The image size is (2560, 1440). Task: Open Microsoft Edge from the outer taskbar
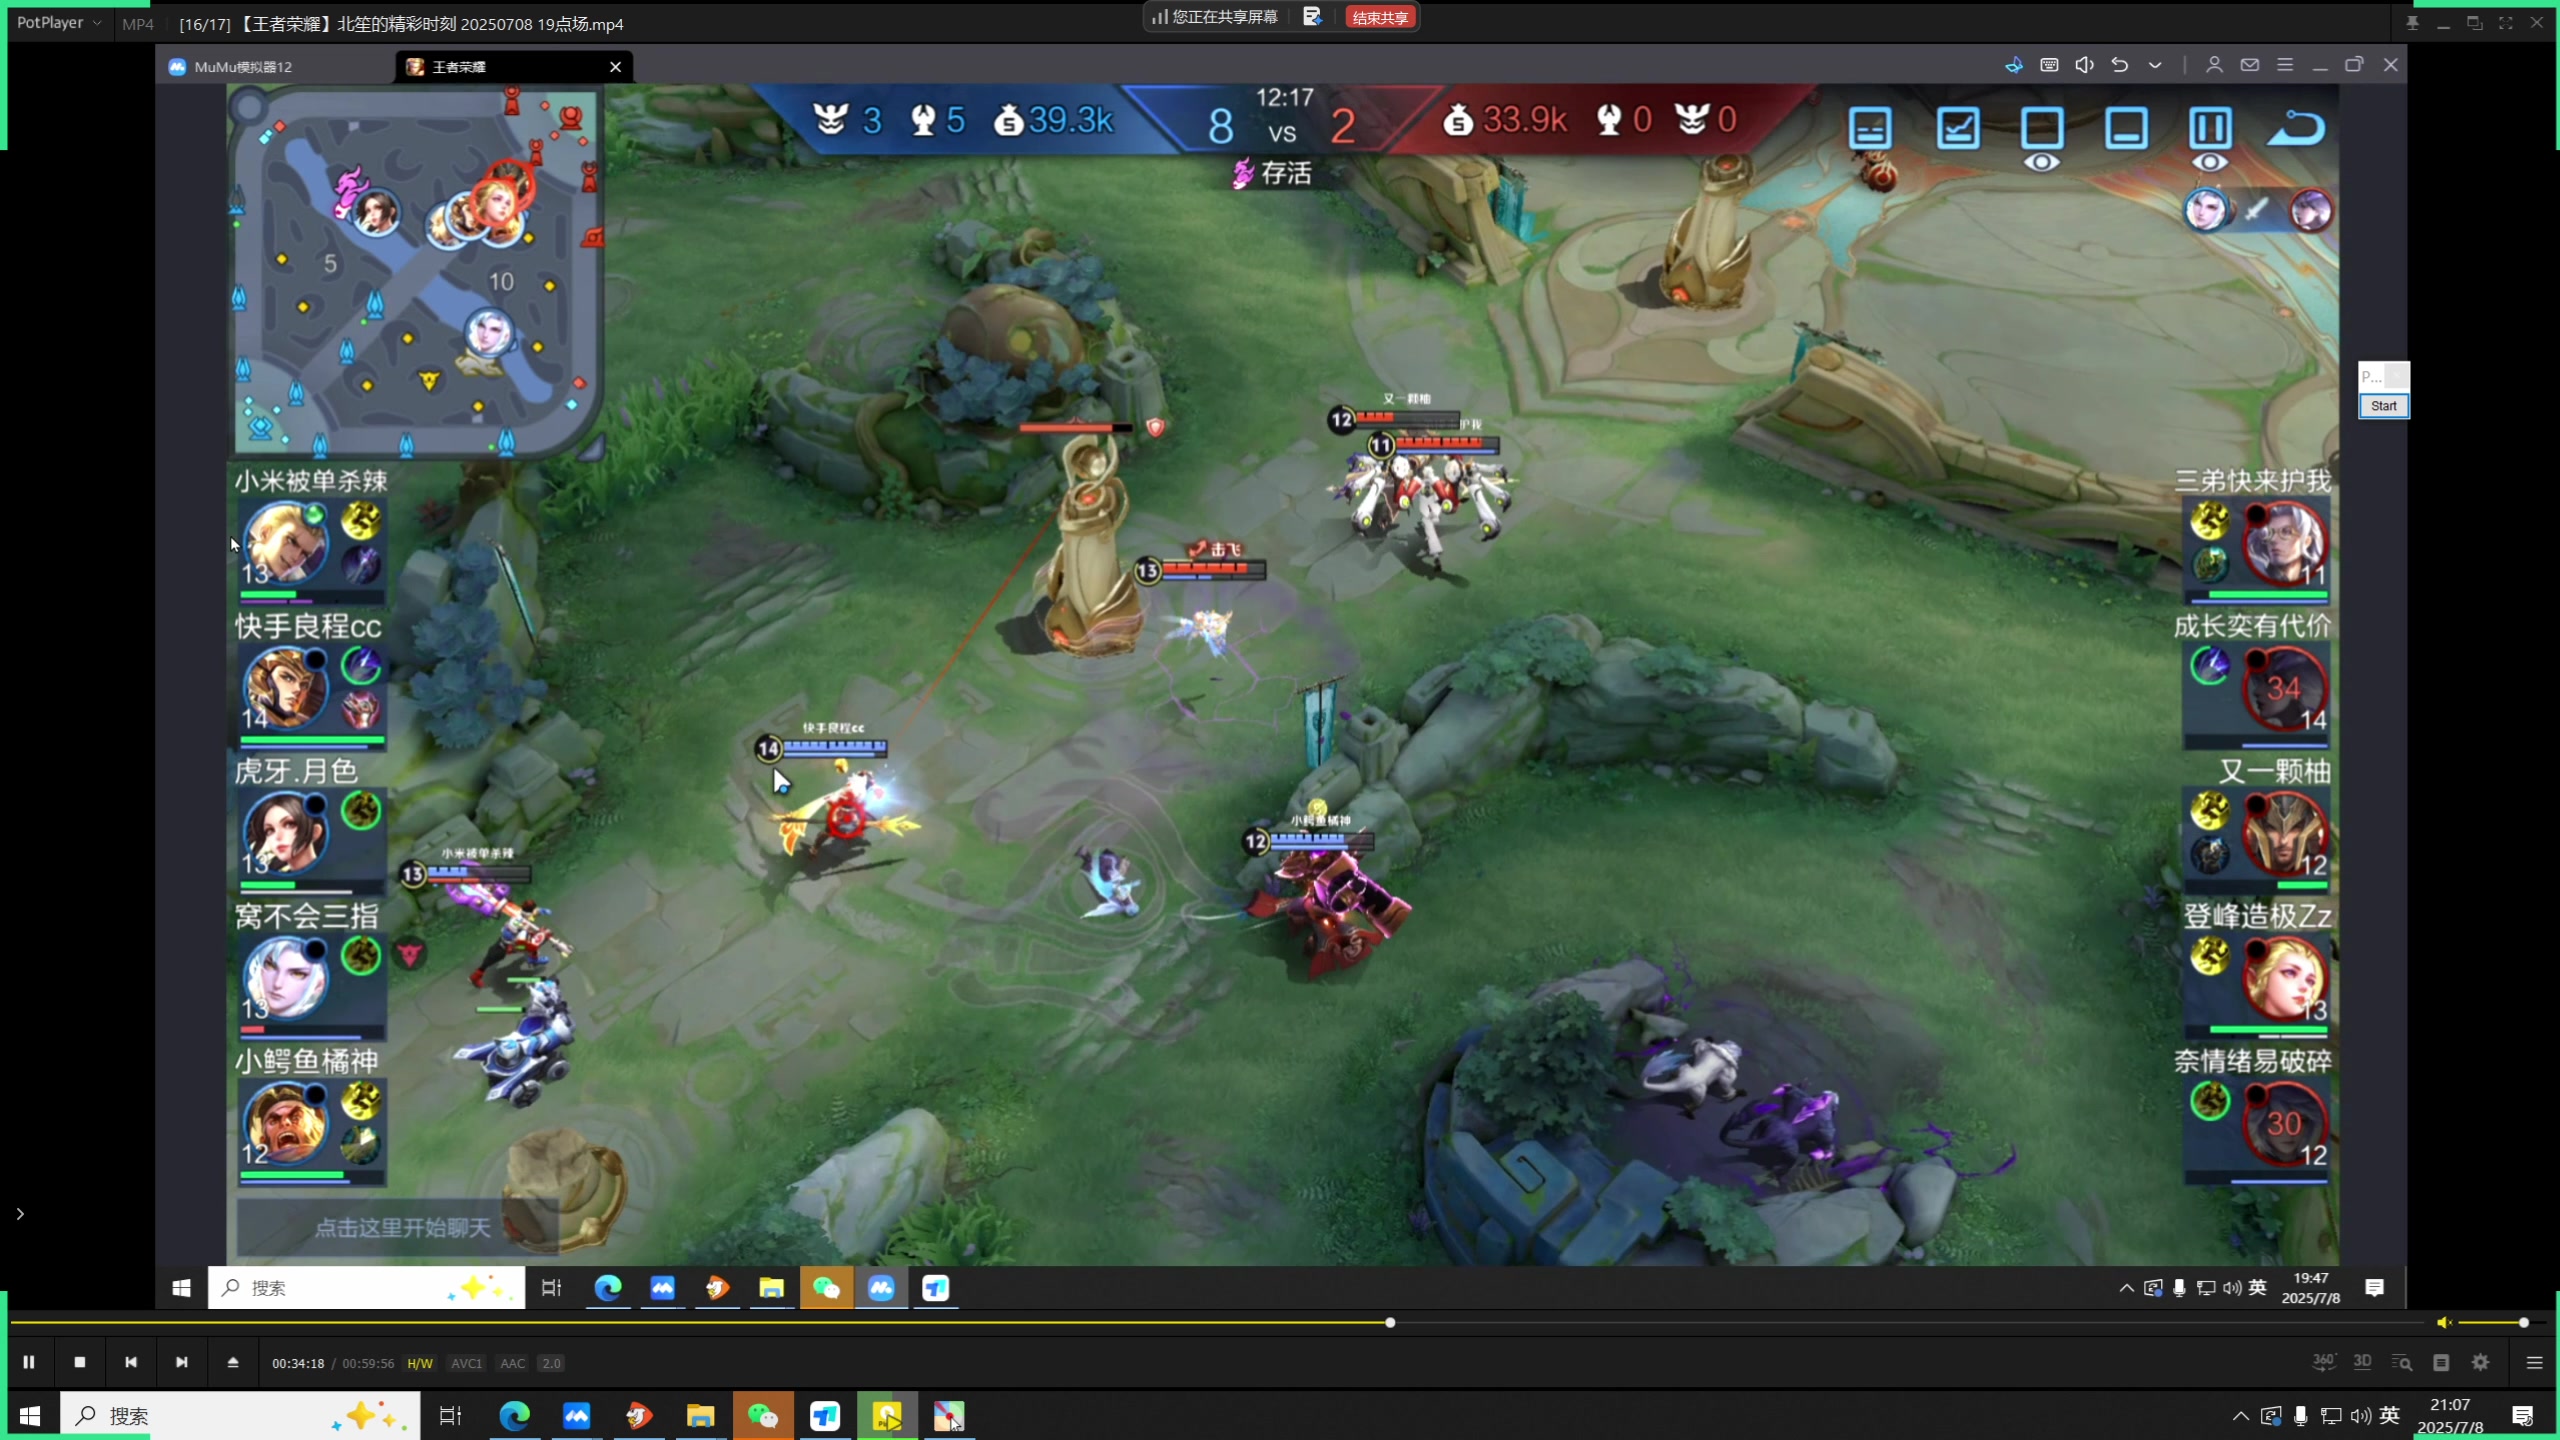point(514,1416)
